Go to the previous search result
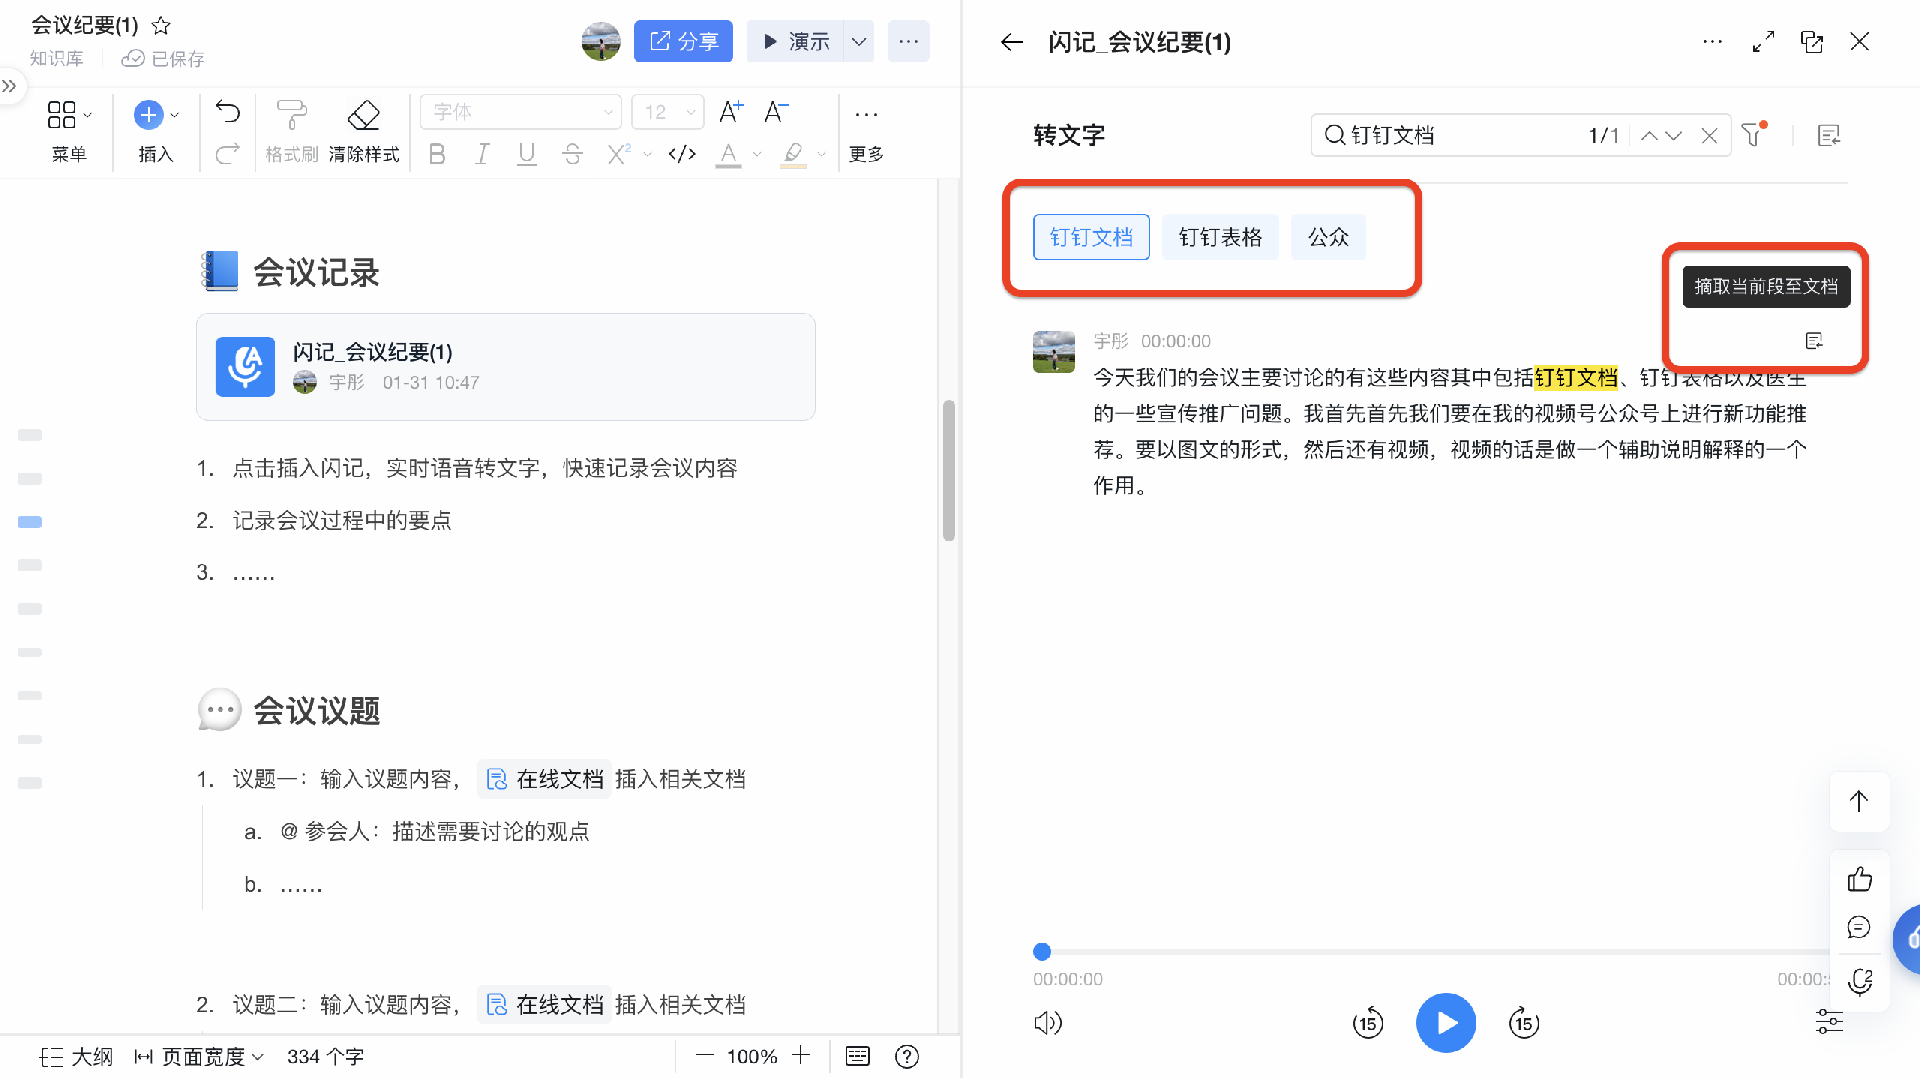The image size is (1920, 1078). pyautogui.click(x=1649, y=135)
